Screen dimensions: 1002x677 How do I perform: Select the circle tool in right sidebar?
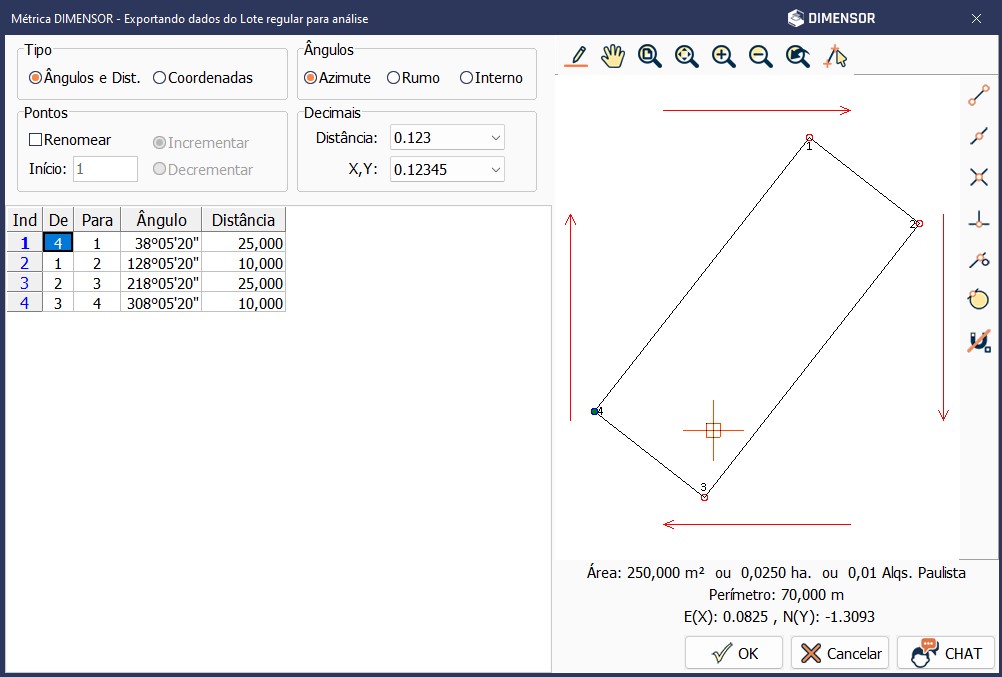click(x=978, y=299)
